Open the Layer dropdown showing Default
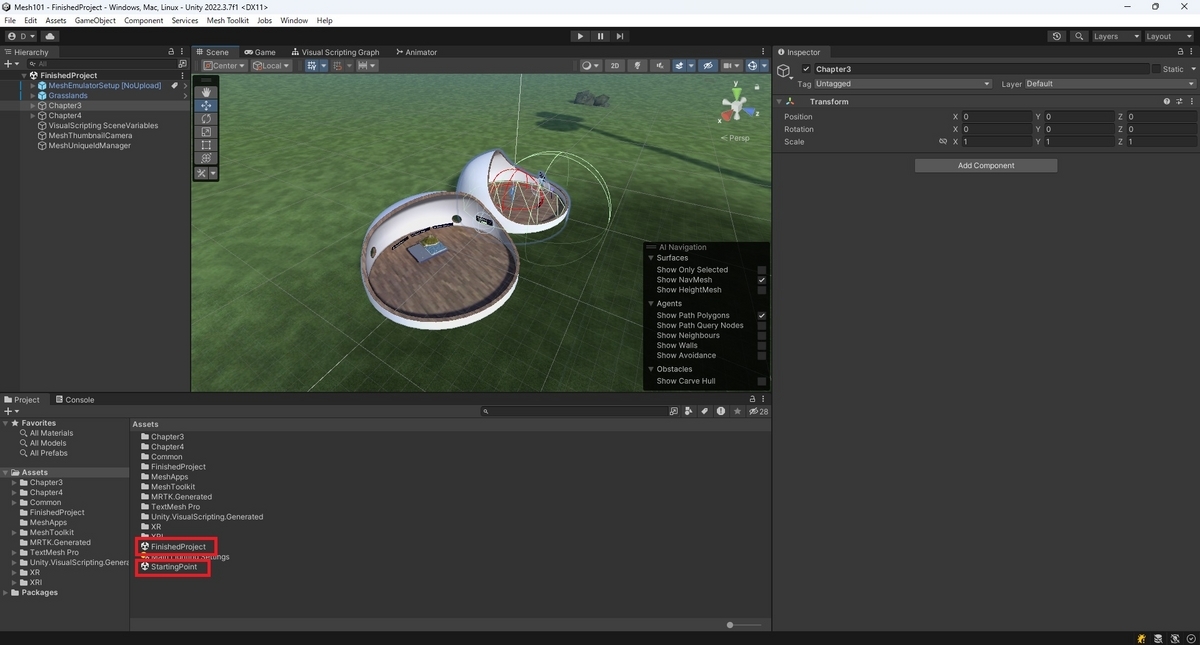This screenshot has width=1200, height=645. click(1109, 84)
